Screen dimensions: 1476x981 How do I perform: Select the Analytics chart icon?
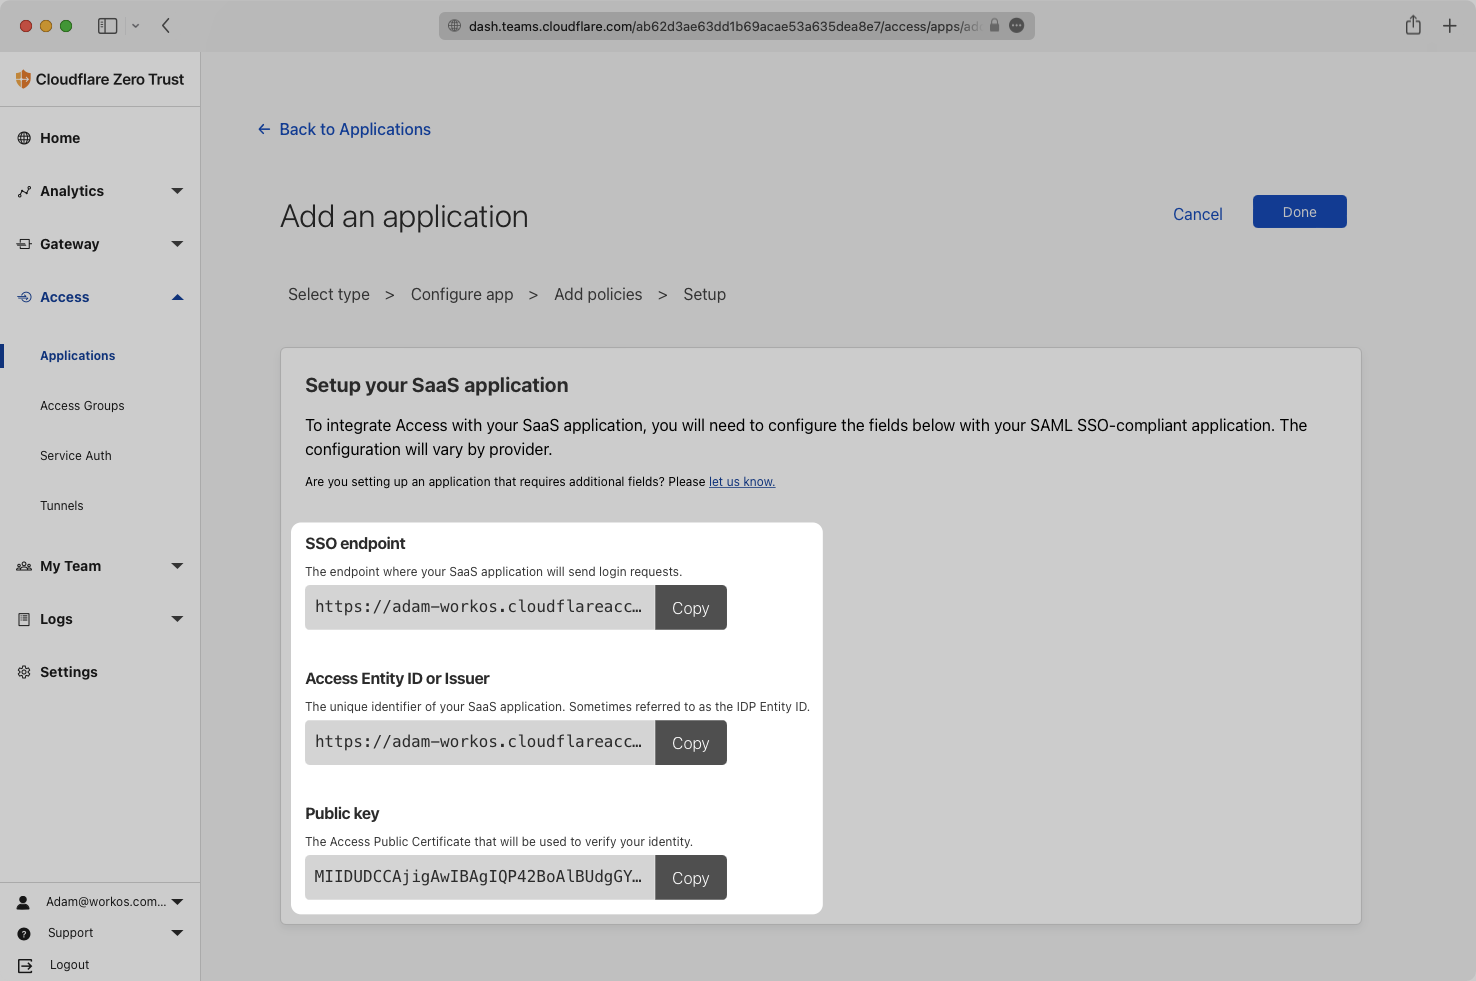[24, 191]
